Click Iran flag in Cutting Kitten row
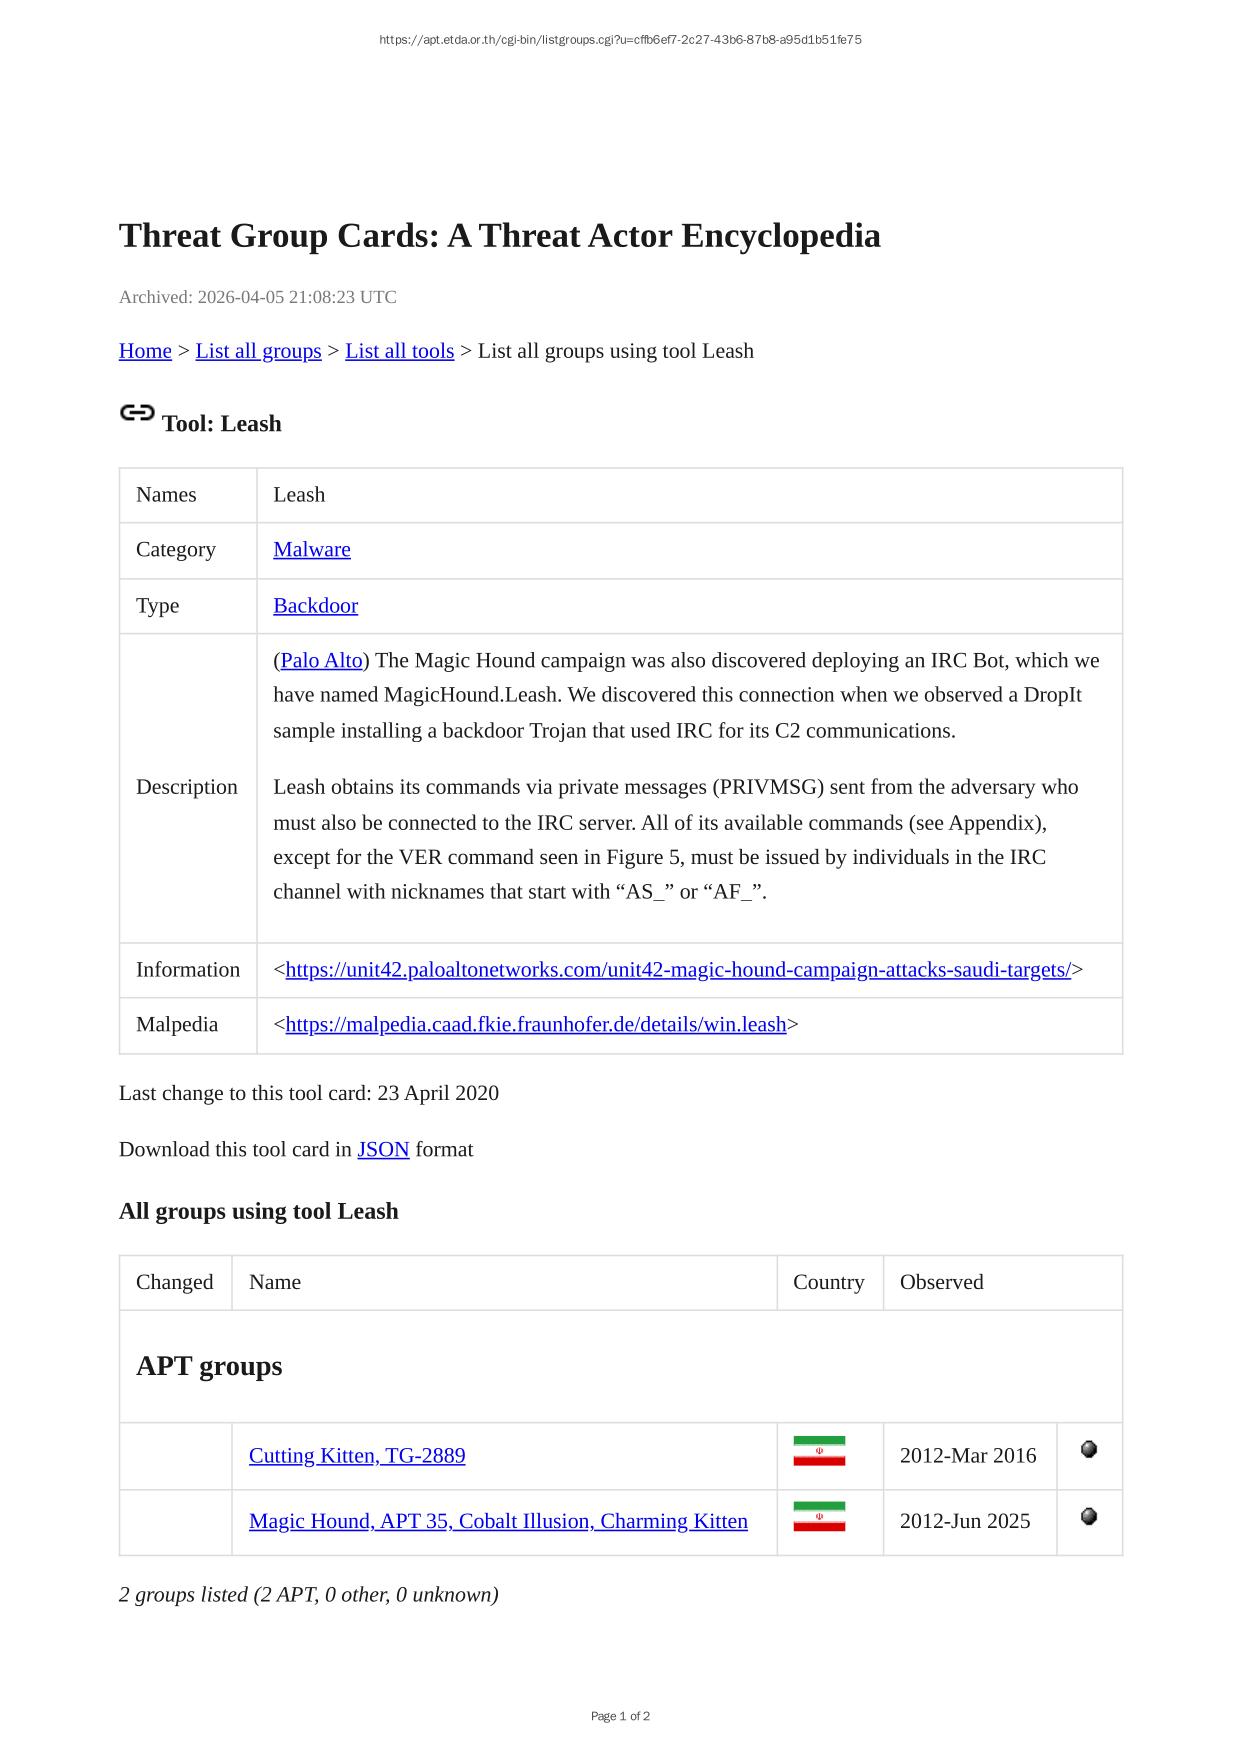This screenshot has height=1756, width=1242. 819,1451
